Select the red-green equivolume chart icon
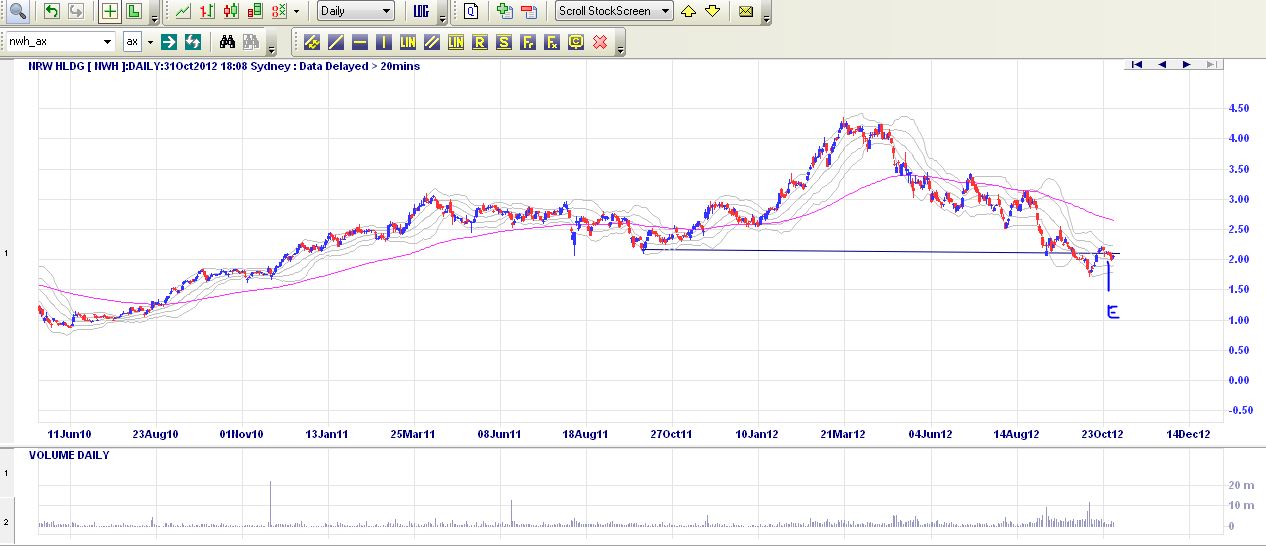Screen dimensions: 1266x546 pos(255,12)
